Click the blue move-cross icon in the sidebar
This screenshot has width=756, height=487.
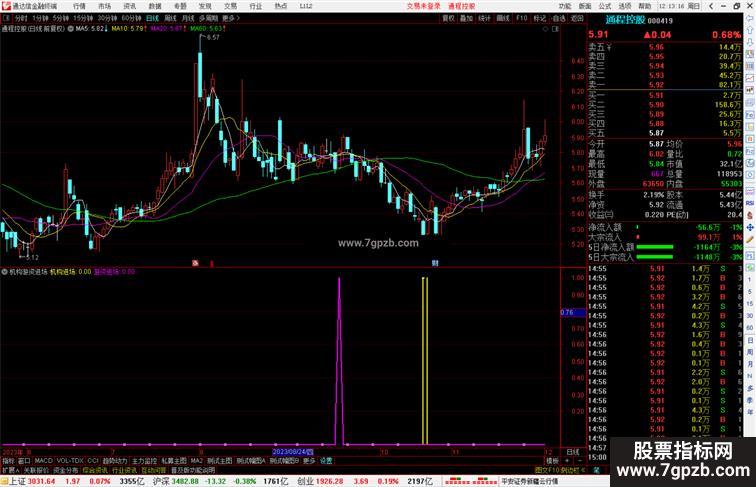[x=750, y=227]
